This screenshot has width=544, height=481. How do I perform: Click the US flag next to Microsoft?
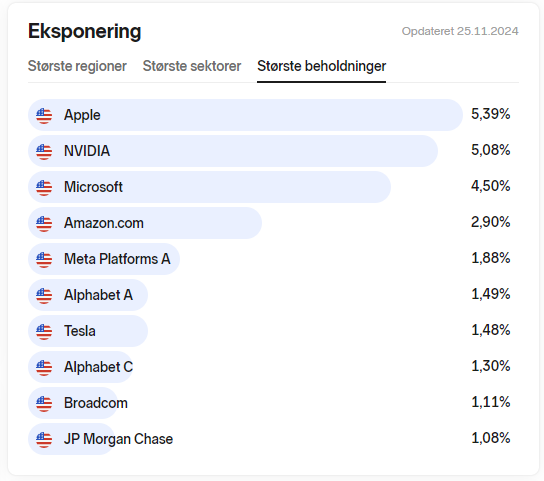click(x=44, y=188)
